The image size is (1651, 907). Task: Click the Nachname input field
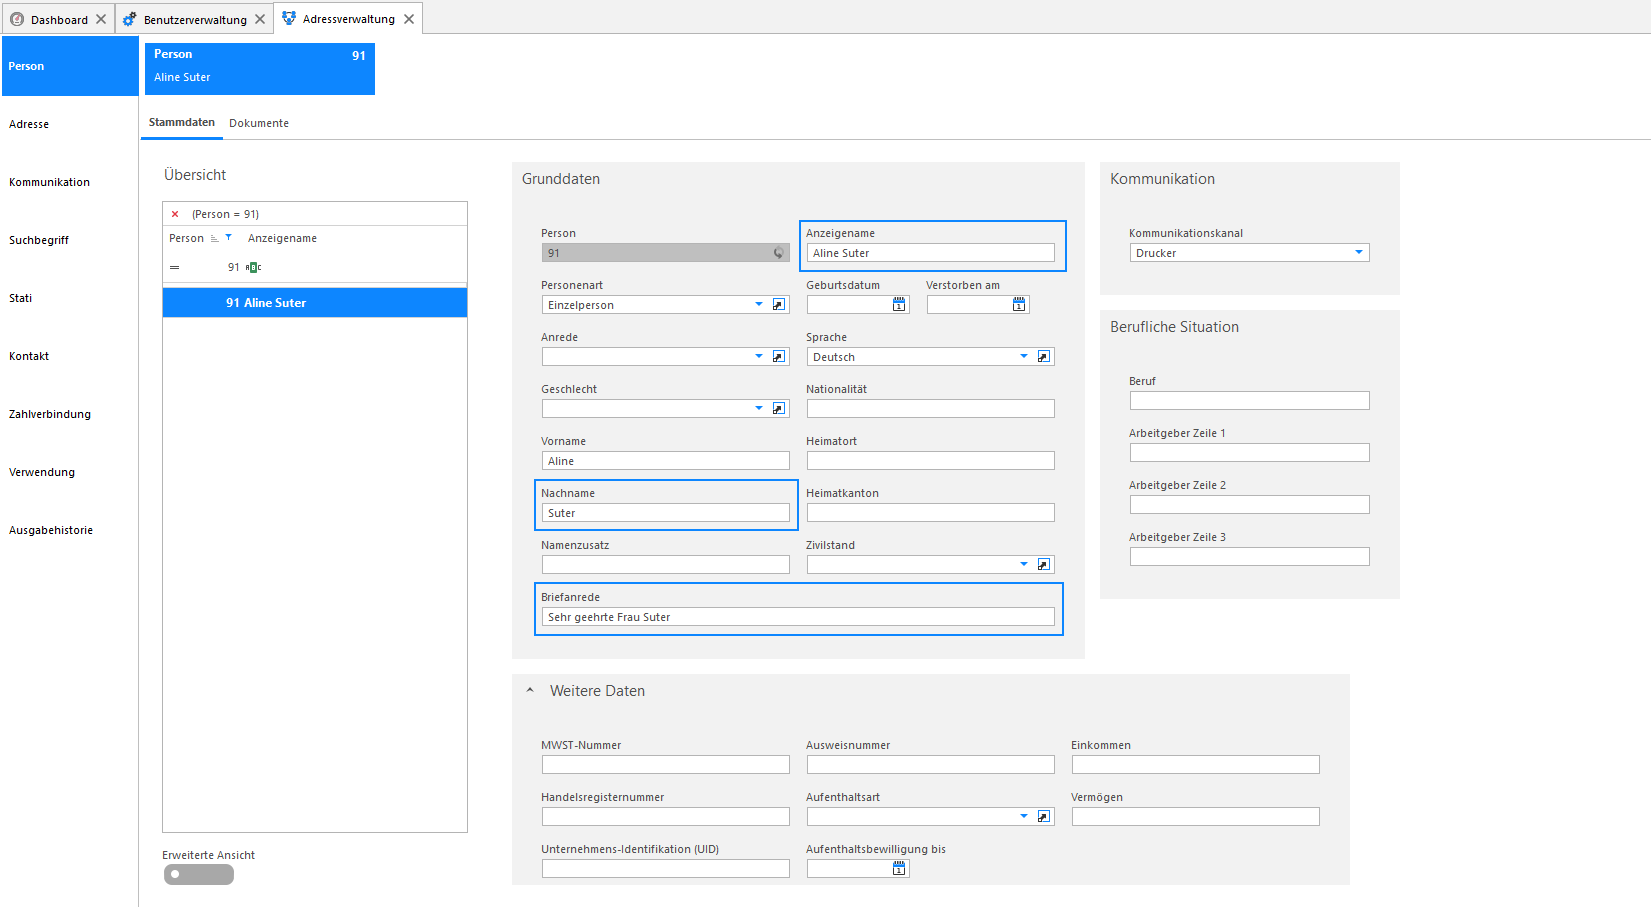point(666,513)
